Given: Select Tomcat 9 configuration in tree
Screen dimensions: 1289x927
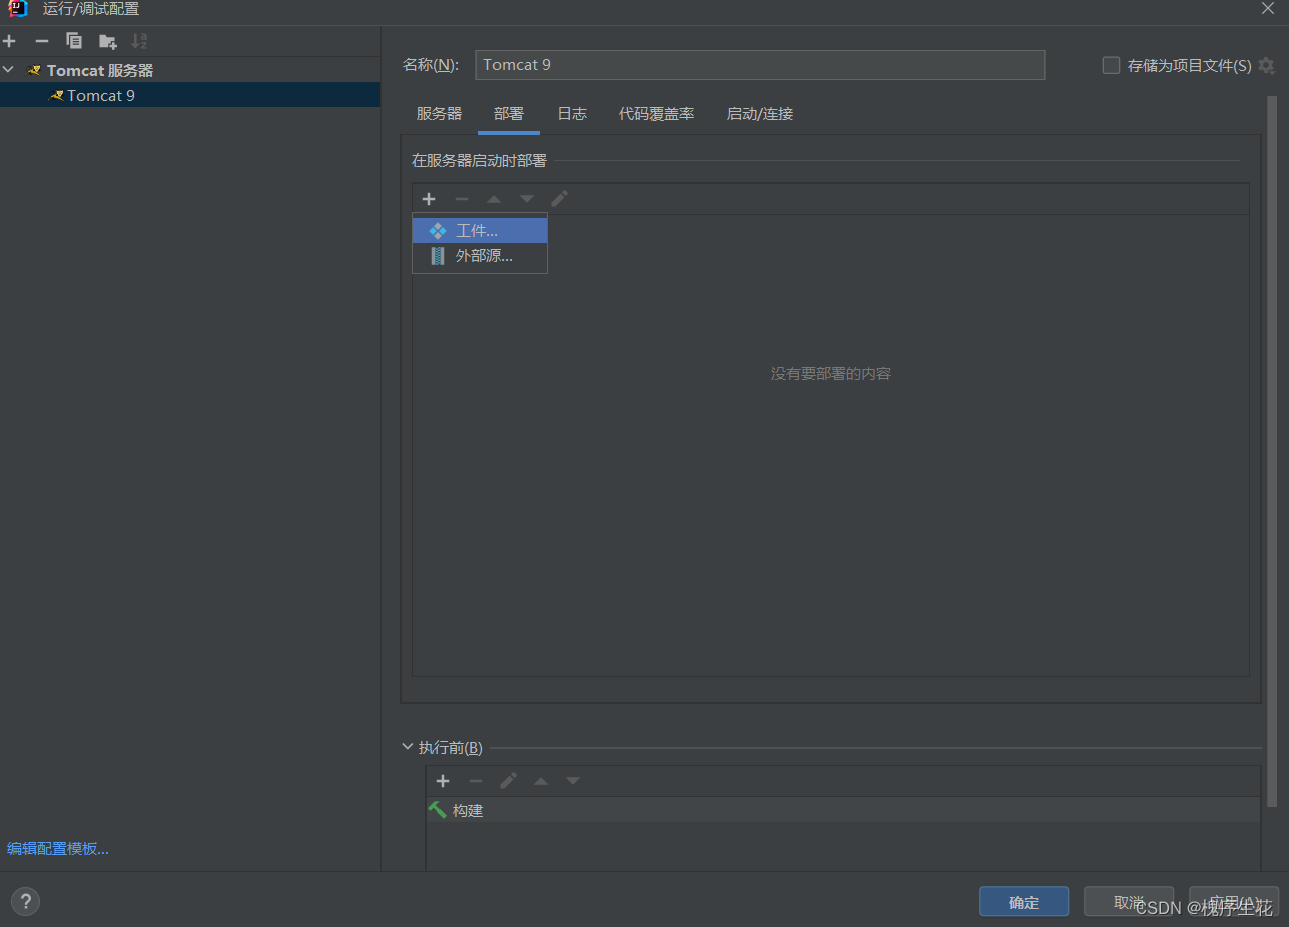Looking at the screenshot, I should [190, 95].
